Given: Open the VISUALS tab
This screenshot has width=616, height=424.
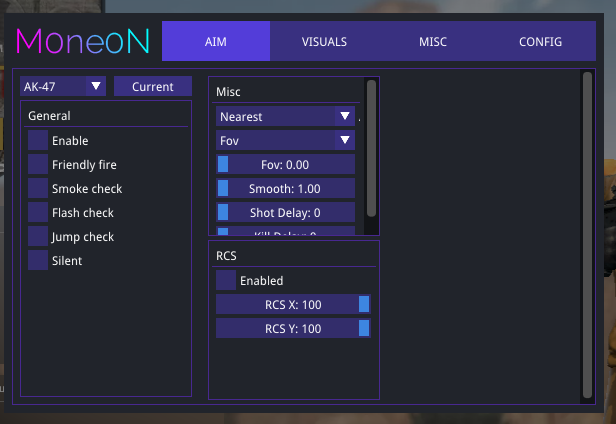Looking at the screenshot, I should (x=324, y=41).
